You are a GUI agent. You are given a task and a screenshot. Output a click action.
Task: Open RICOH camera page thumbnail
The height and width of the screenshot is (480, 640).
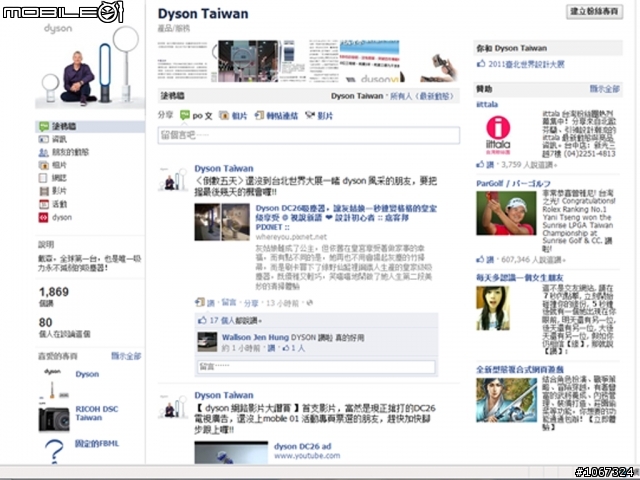(54, 419)
